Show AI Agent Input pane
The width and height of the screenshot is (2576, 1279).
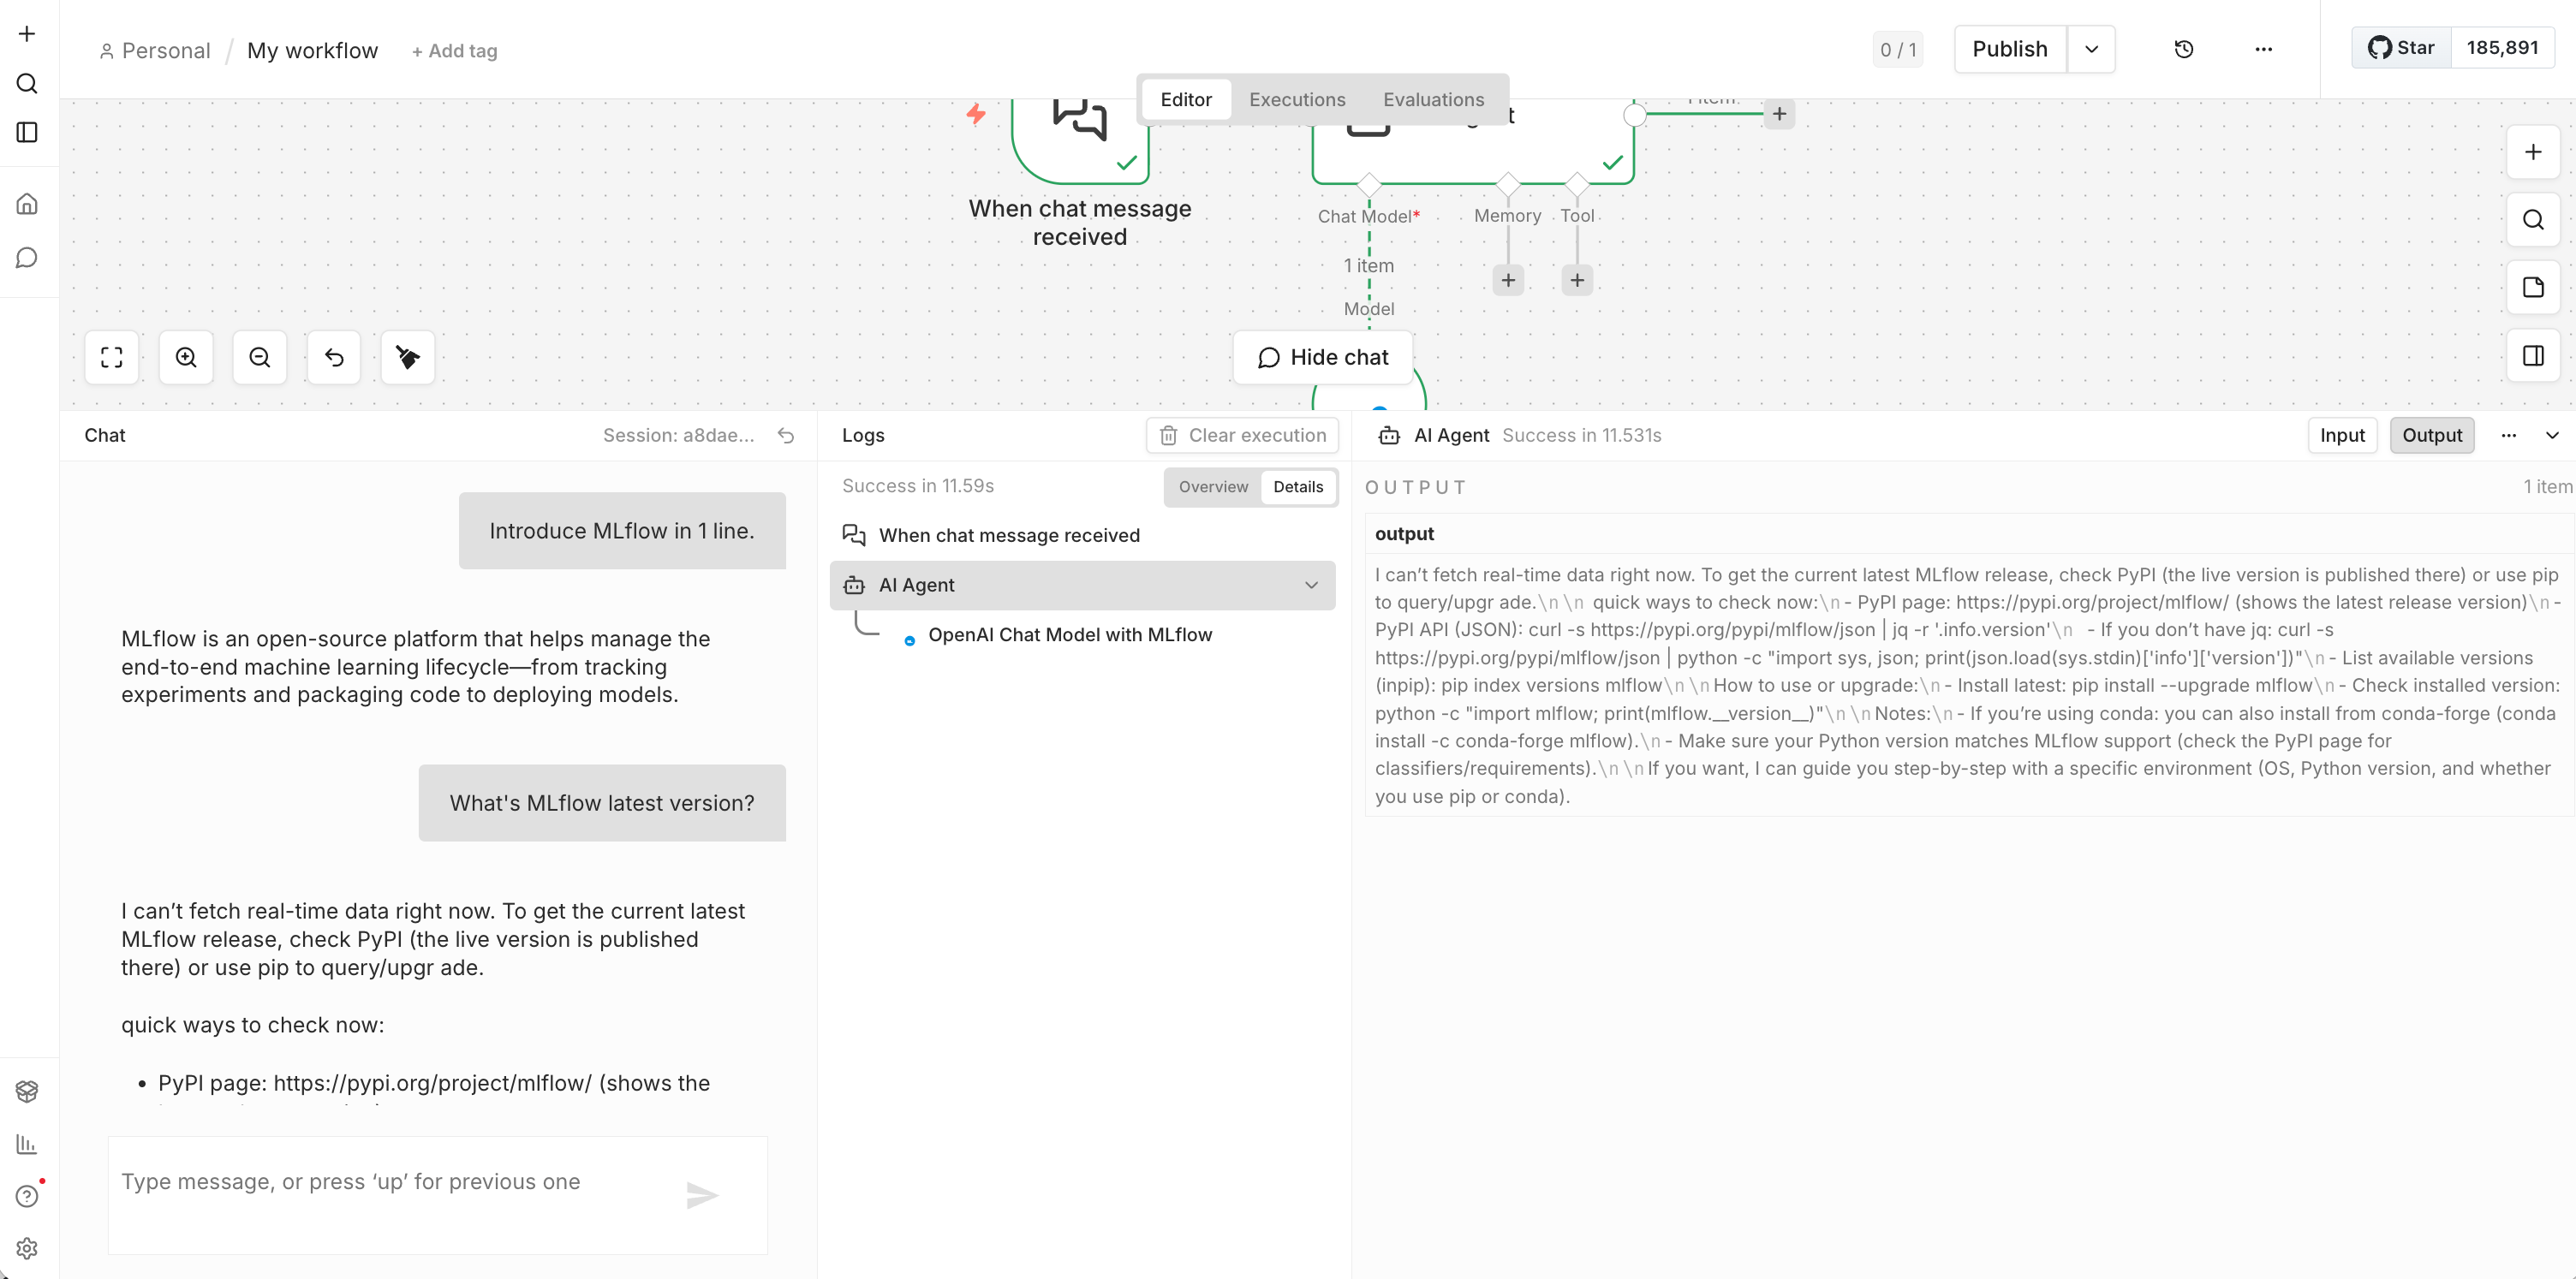coord(2342,435)
